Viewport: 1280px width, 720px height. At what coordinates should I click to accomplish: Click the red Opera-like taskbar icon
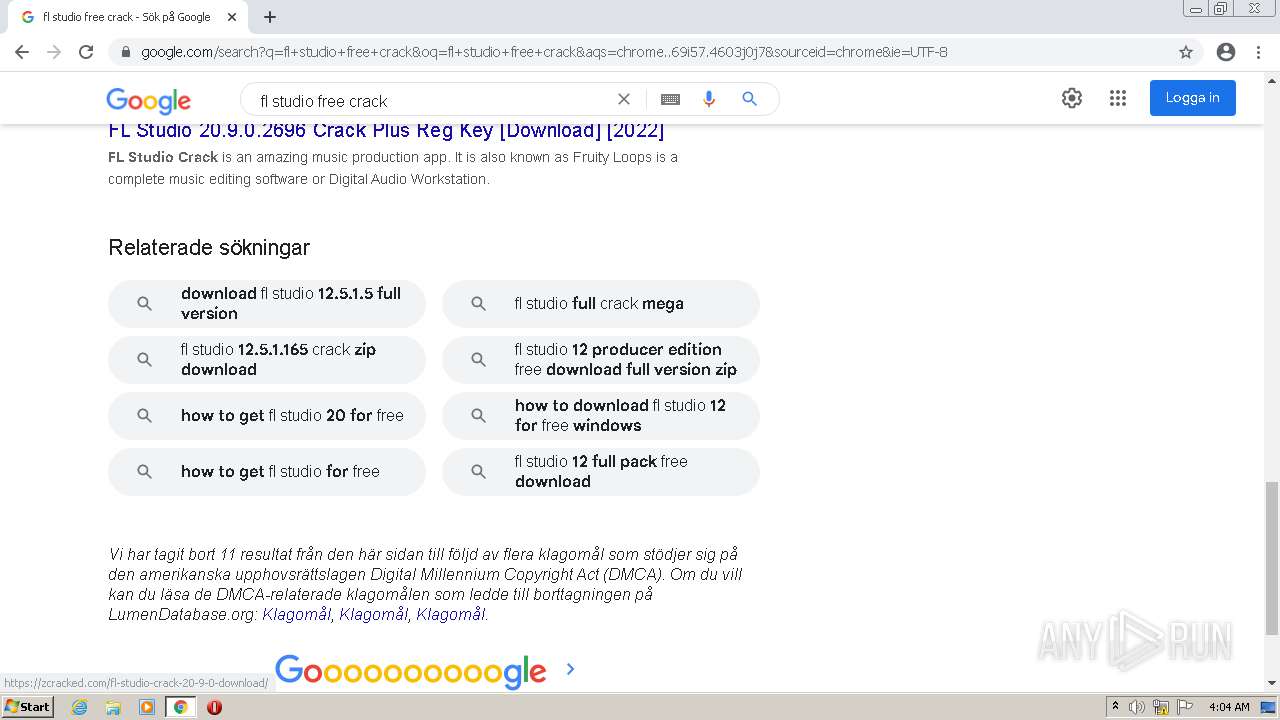point(214,707)
